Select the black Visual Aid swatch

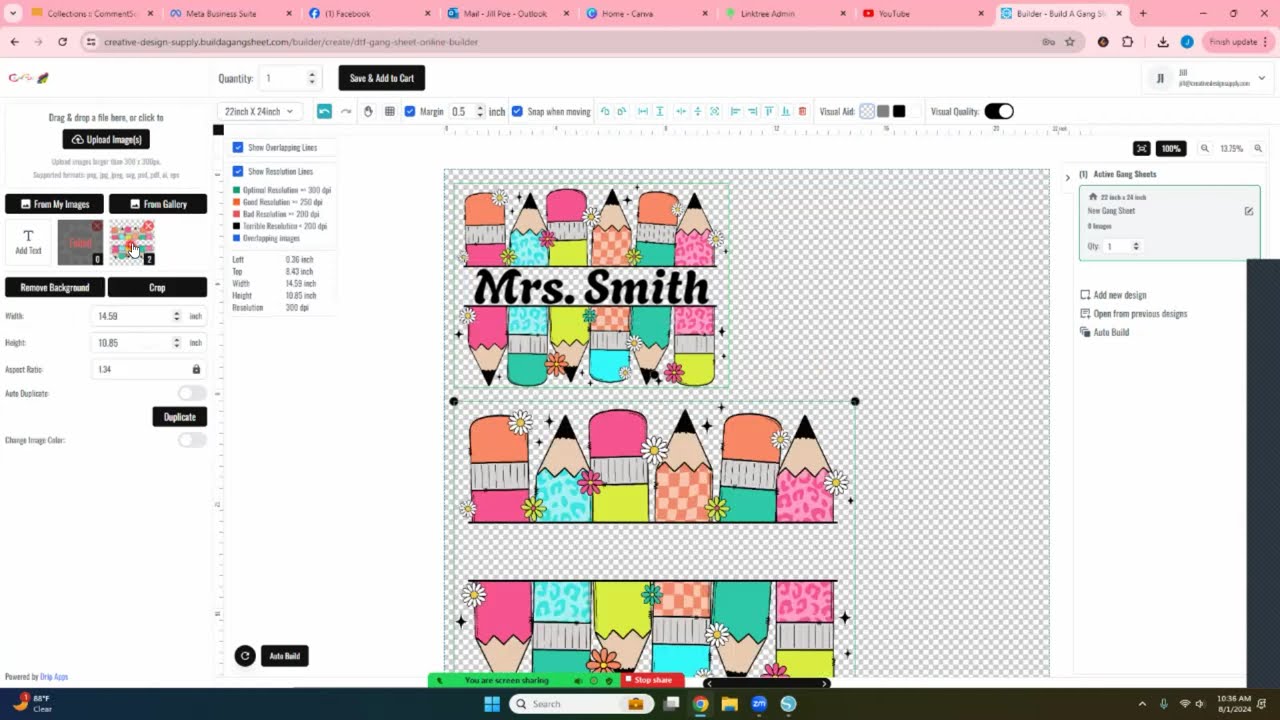tap(899, 111)
